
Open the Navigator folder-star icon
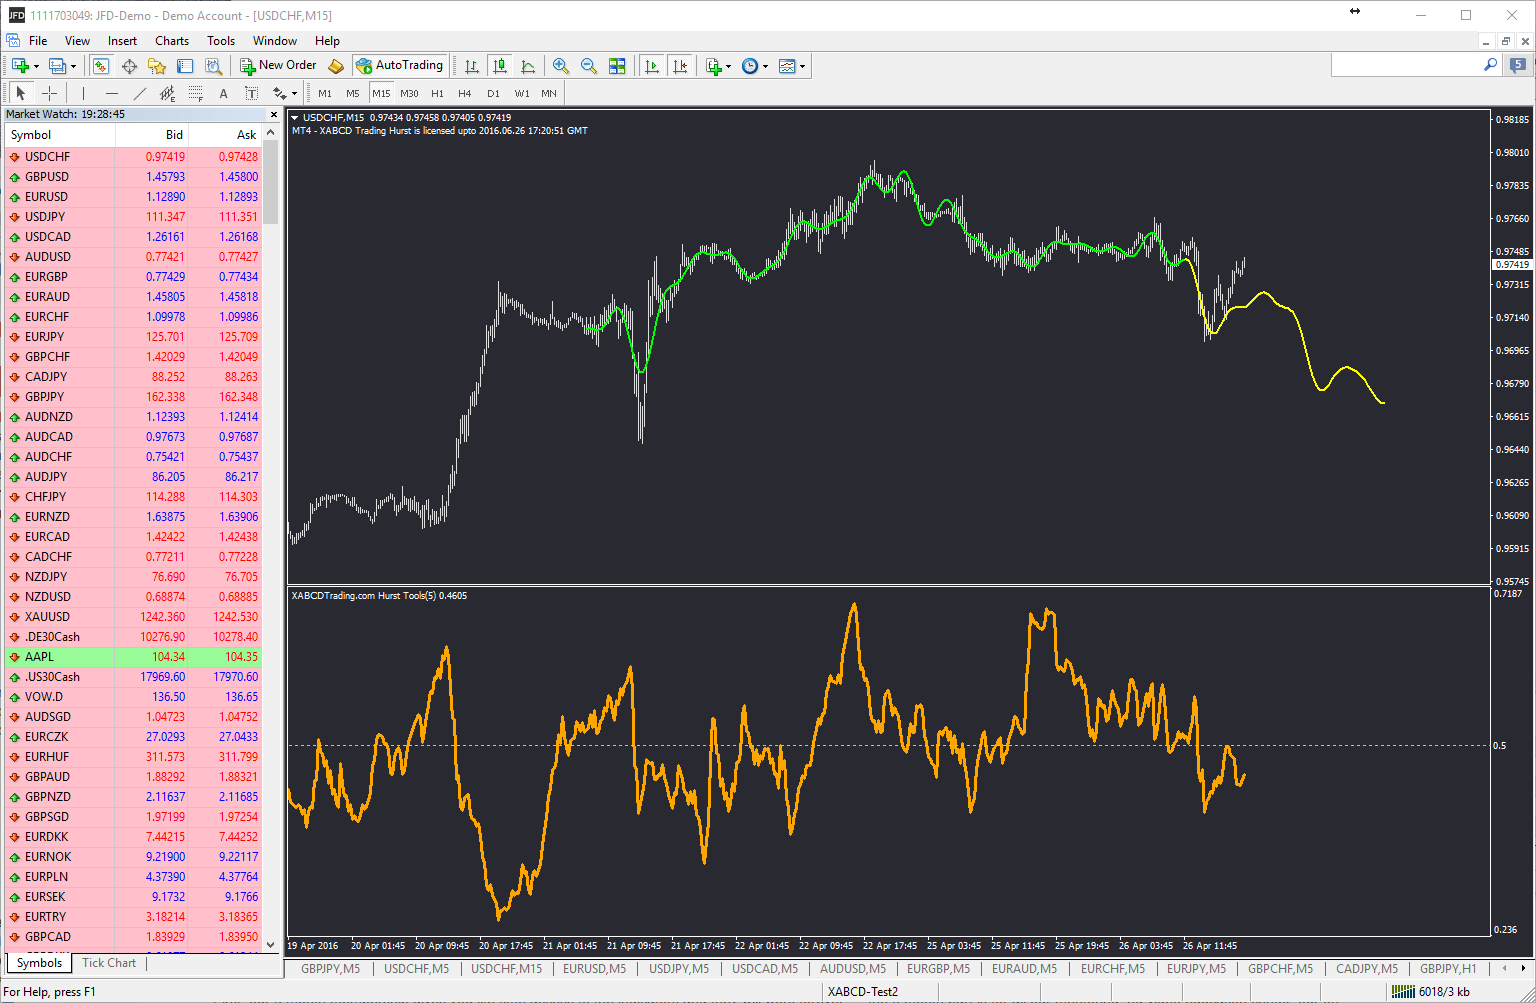click(157, 66)
